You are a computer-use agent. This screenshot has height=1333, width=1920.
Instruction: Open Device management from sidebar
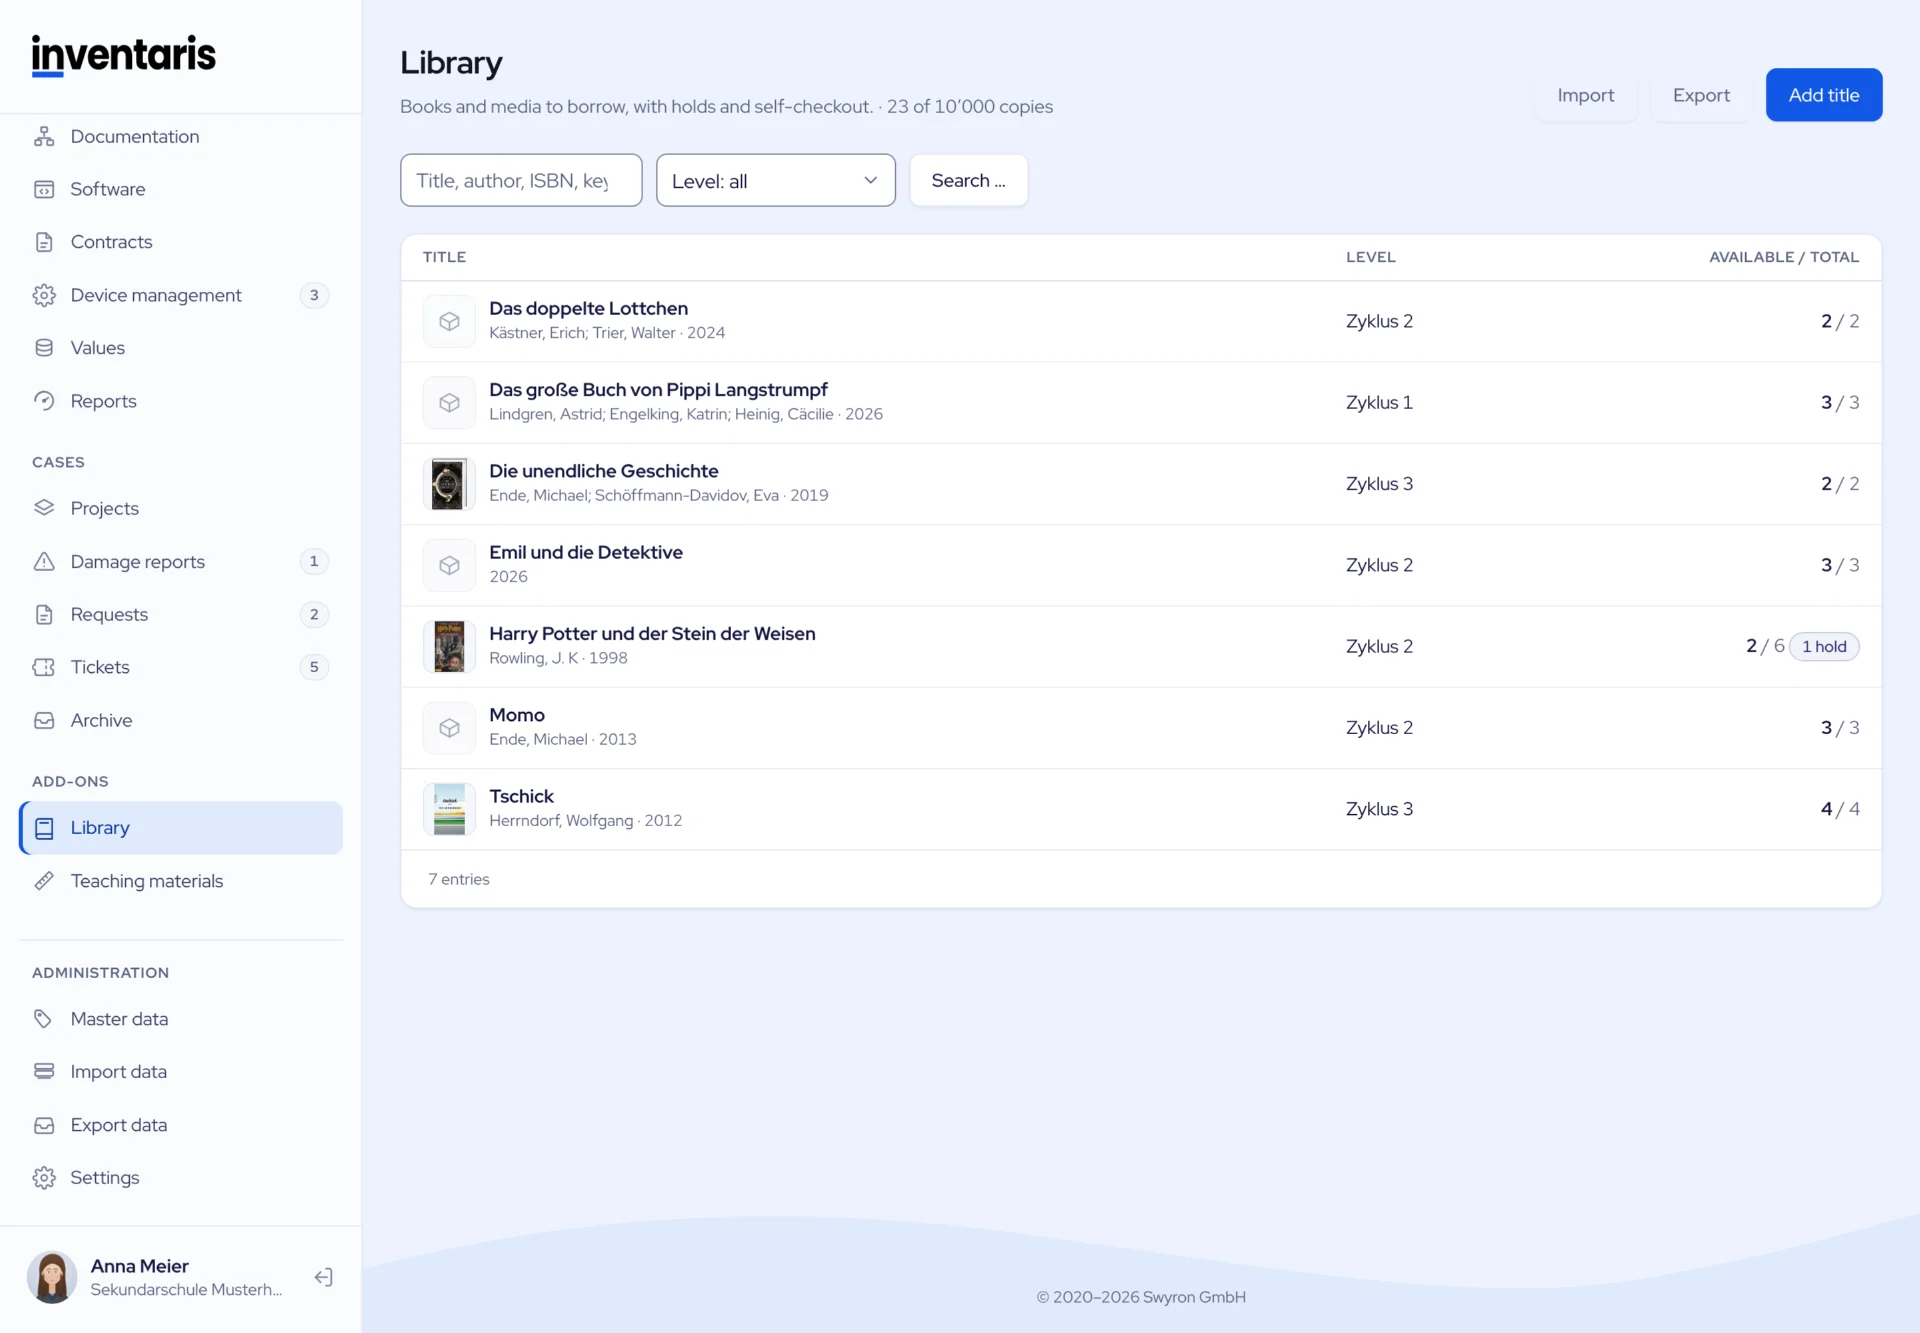pos(181,295)
